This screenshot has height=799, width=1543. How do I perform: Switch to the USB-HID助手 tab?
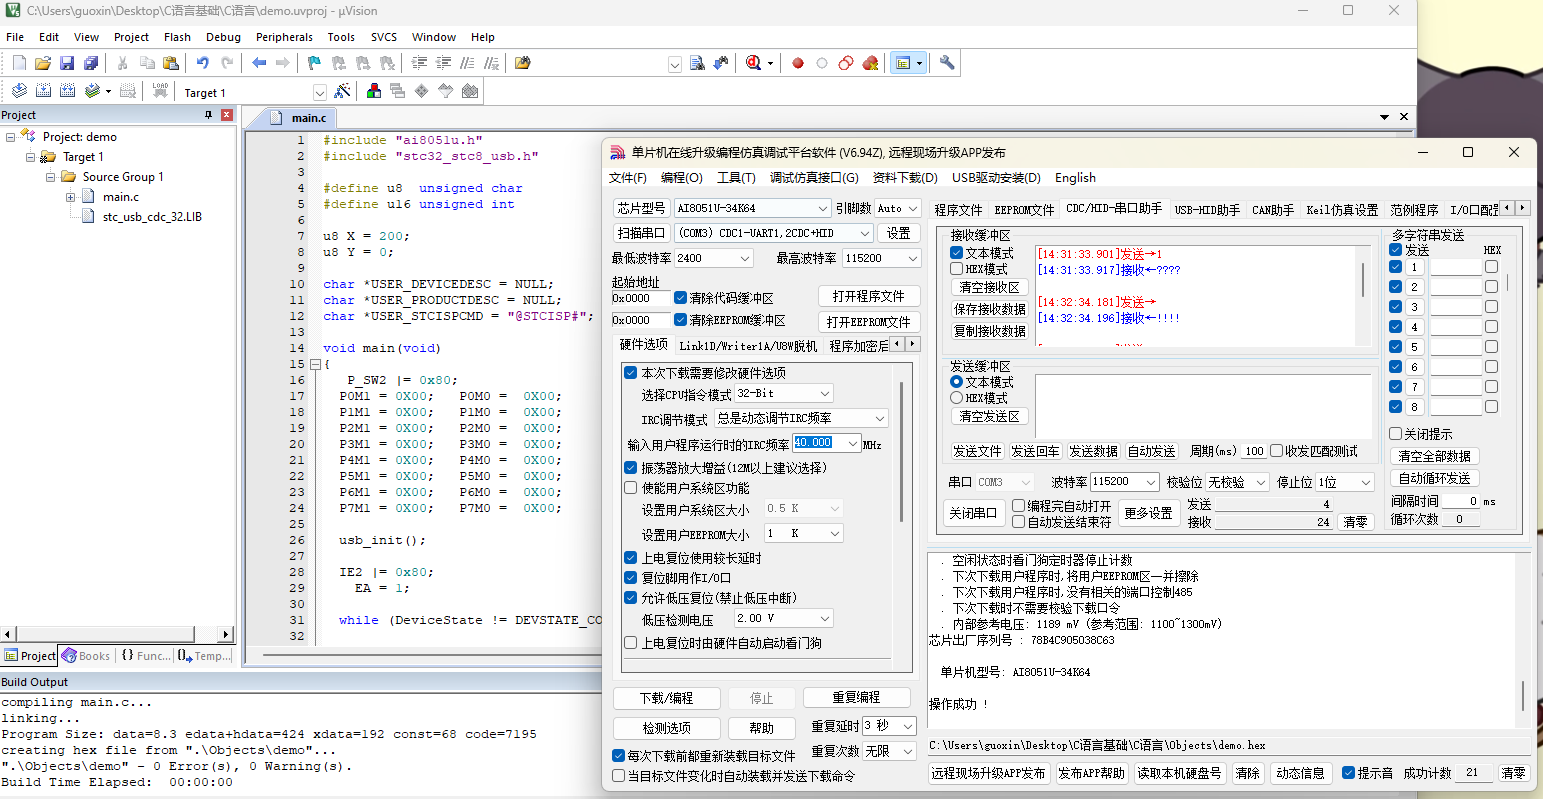1207,210
